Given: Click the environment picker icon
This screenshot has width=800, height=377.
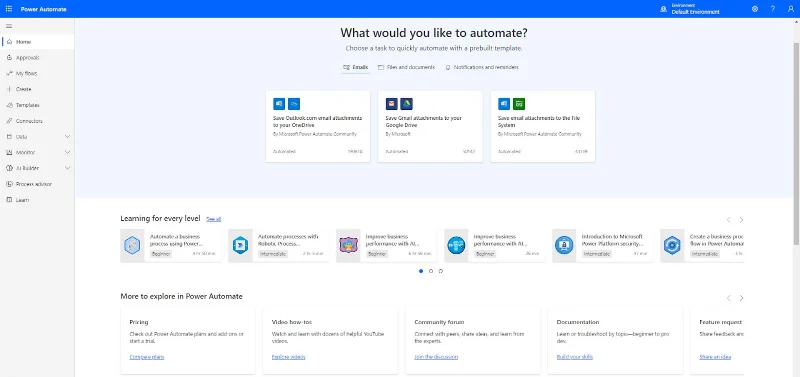Looking at the screenshot, I should 663,9.
